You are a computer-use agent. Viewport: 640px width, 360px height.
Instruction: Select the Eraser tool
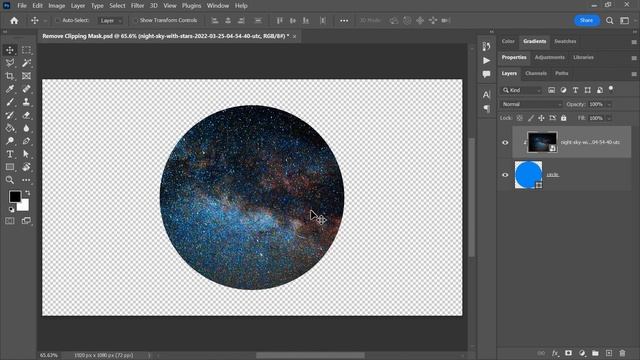pyautogui.click(x=26, y=115)
